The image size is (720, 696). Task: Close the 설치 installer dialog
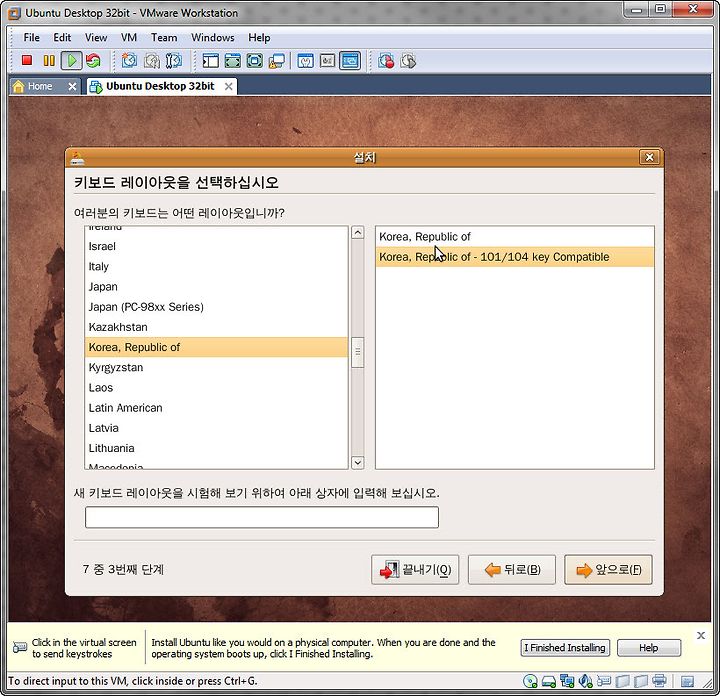(649, 157)
